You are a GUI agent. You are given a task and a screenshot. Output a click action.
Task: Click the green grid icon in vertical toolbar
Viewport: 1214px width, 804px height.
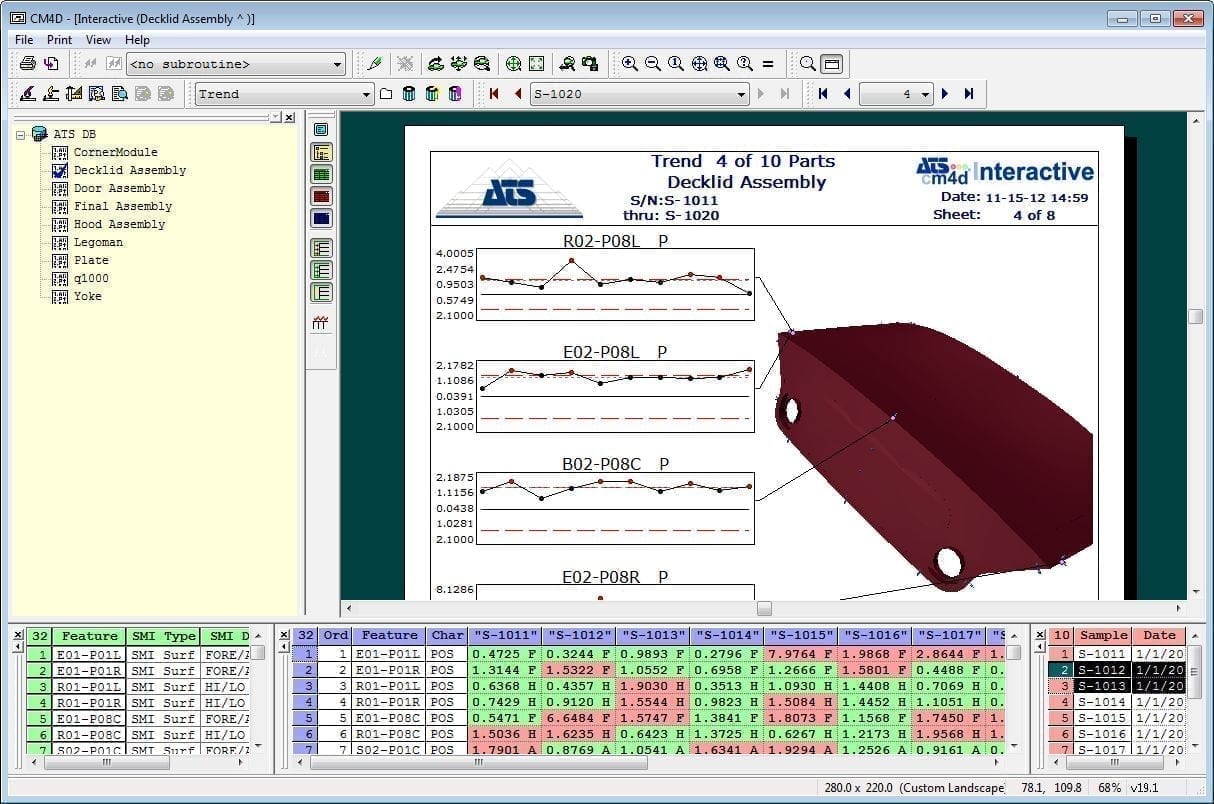(322, 174)
